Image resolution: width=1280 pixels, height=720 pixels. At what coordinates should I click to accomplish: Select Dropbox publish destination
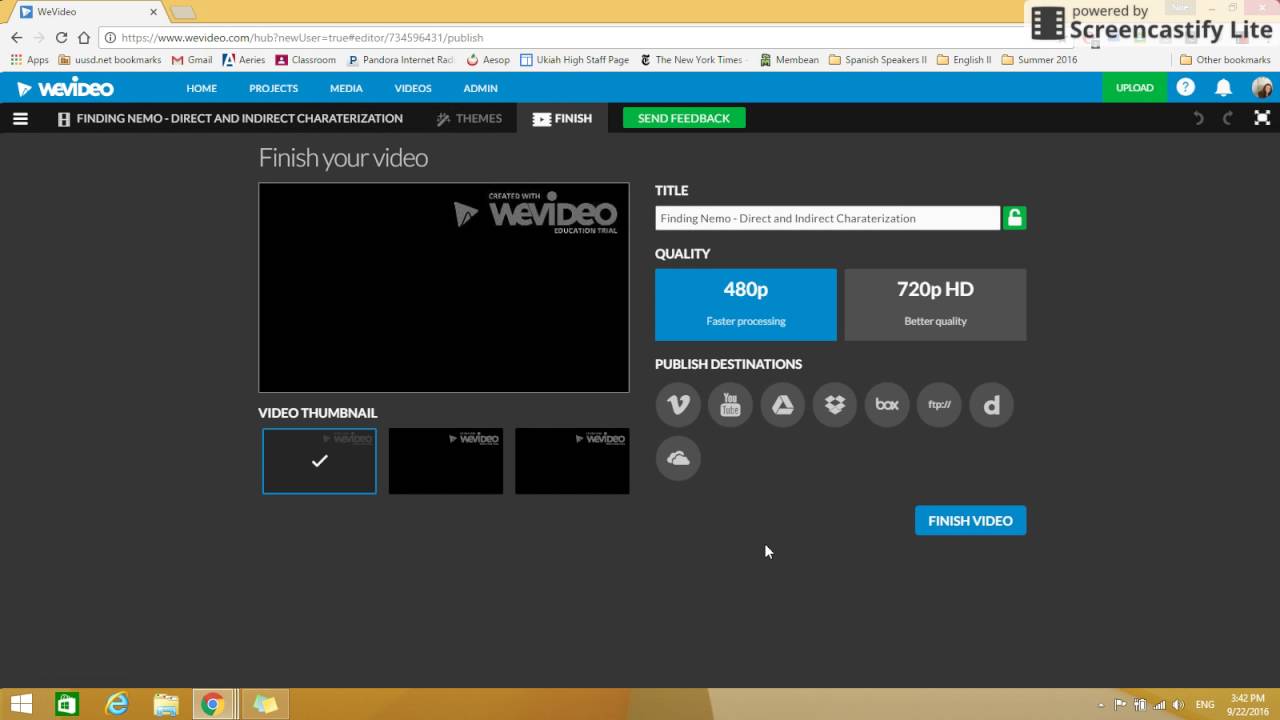tap(835, 405)
